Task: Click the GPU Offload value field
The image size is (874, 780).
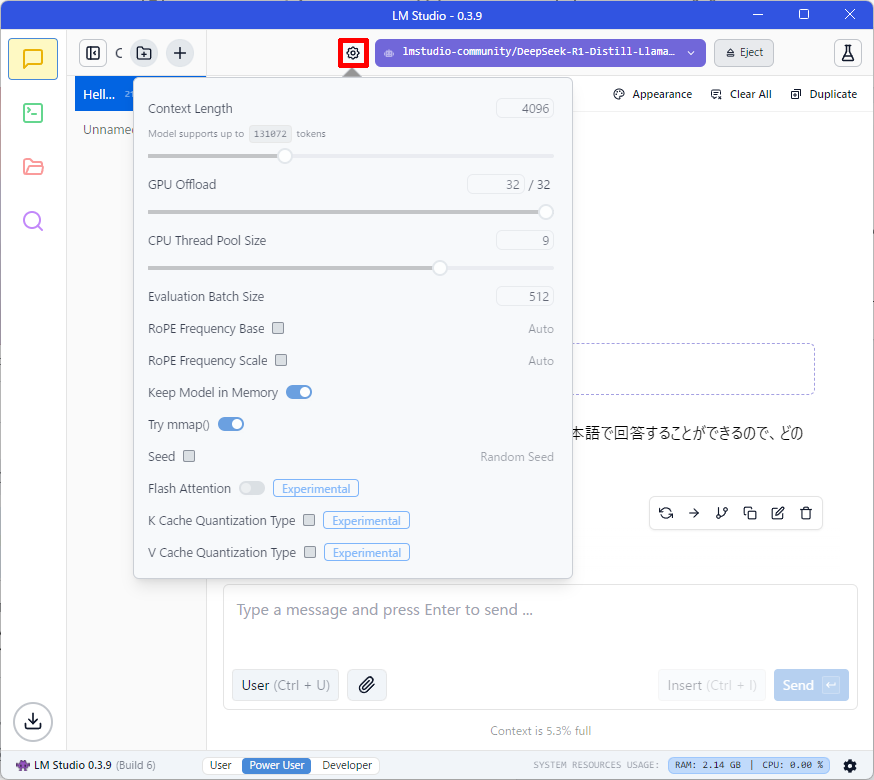Action: click(x=496, y=185)
